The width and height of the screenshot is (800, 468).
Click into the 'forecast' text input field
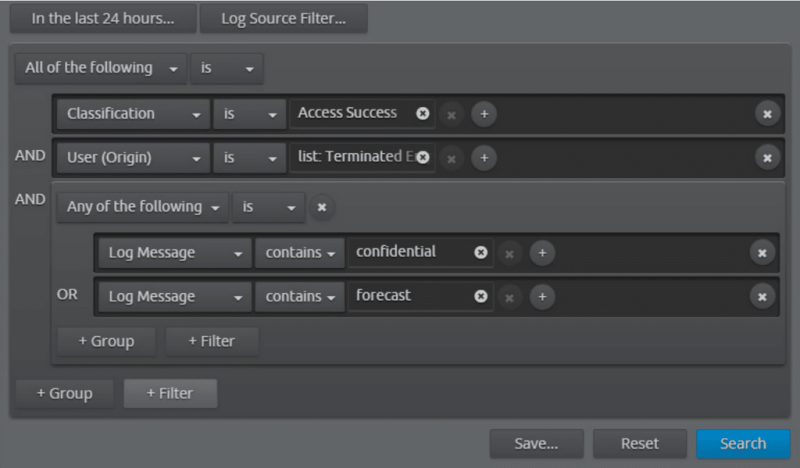click(x=410, y=296)
